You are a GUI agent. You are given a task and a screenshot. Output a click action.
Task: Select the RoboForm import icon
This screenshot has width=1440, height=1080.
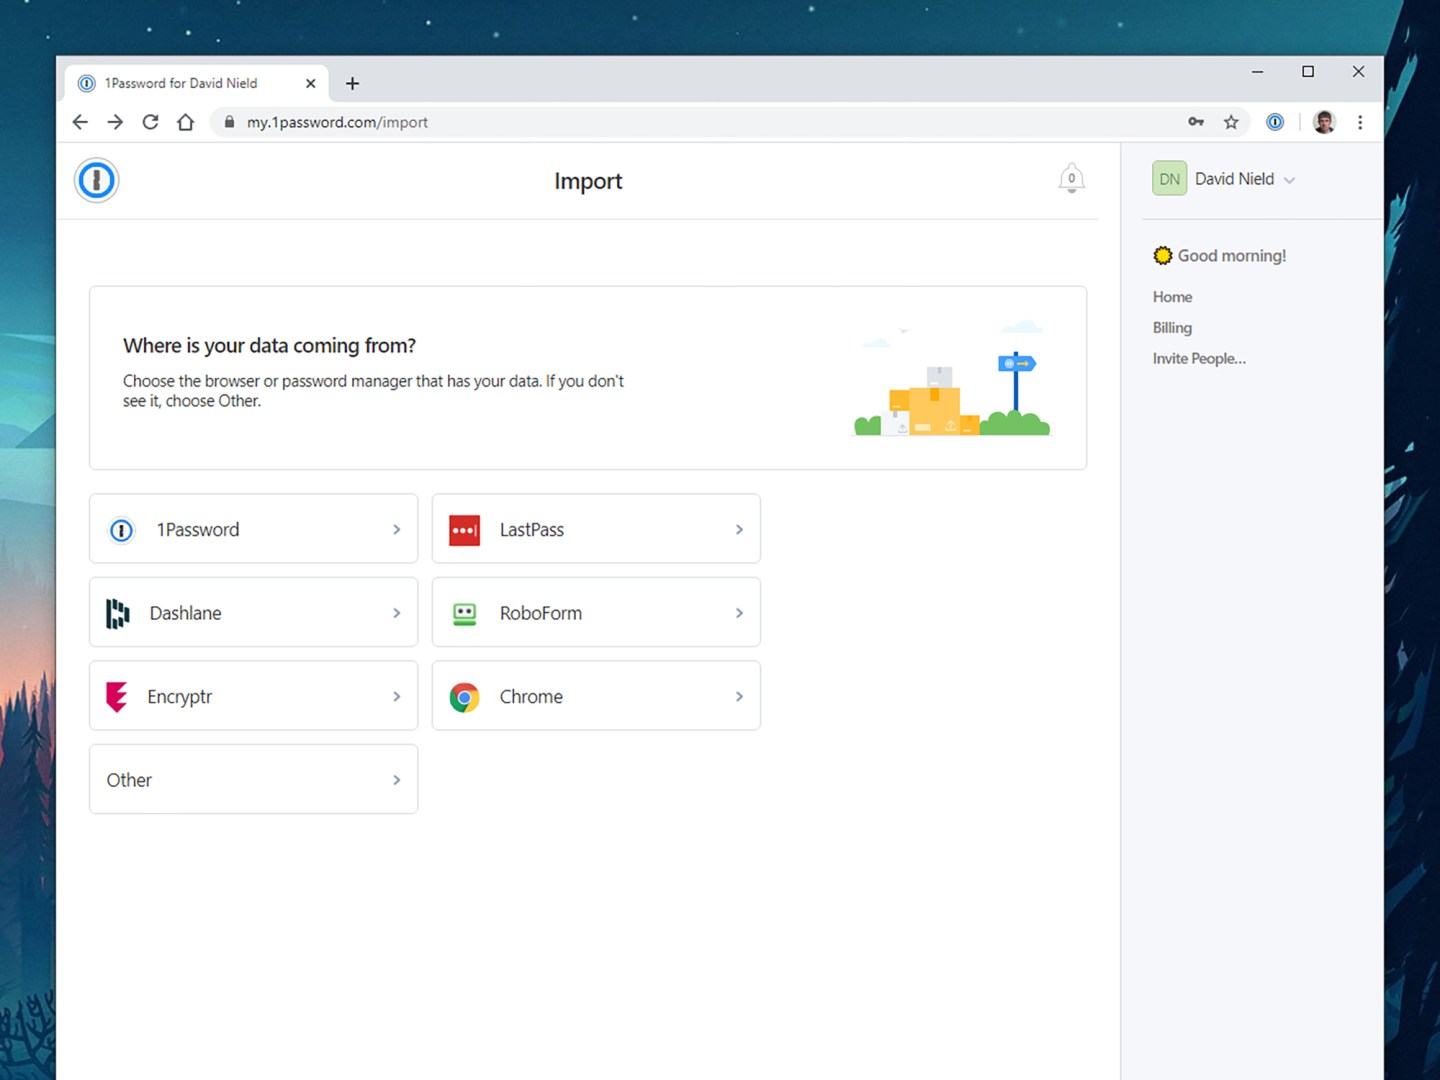[464, 613]
